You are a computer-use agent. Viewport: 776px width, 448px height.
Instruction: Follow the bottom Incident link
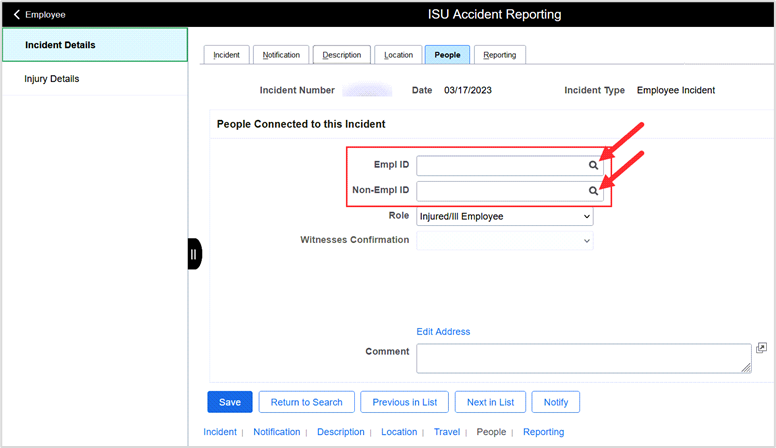click(220, 432)
